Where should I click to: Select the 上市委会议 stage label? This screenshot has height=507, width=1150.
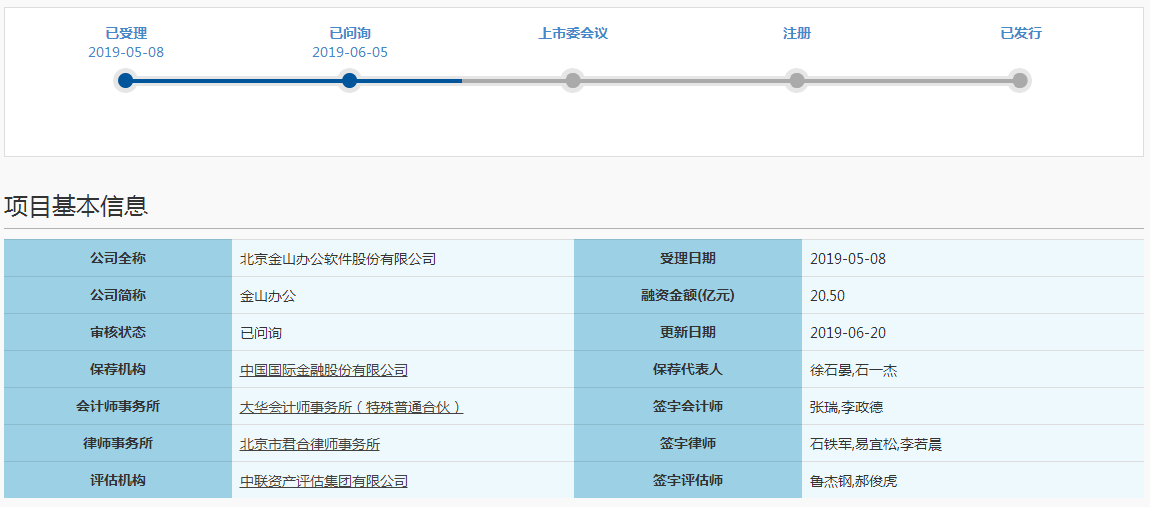(573, 33)
